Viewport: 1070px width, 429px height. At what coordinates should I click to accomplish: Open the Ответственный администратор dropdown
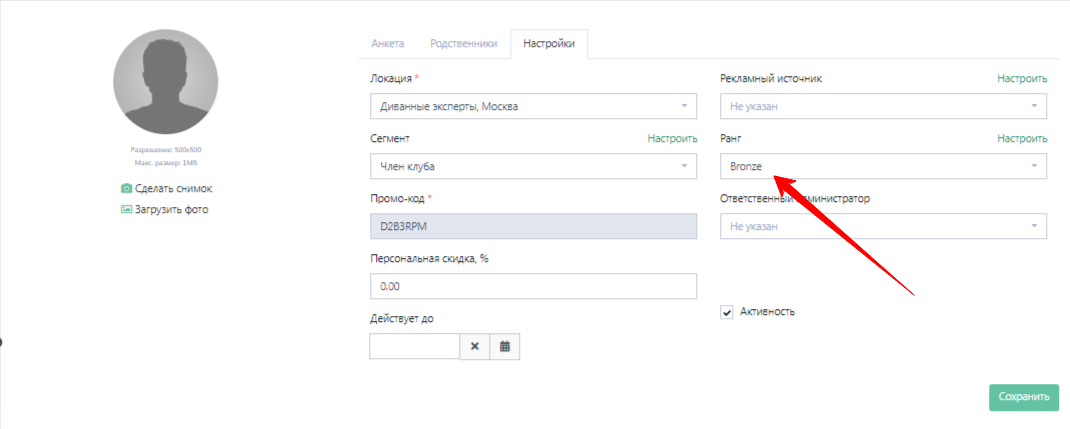click(884, 226)
